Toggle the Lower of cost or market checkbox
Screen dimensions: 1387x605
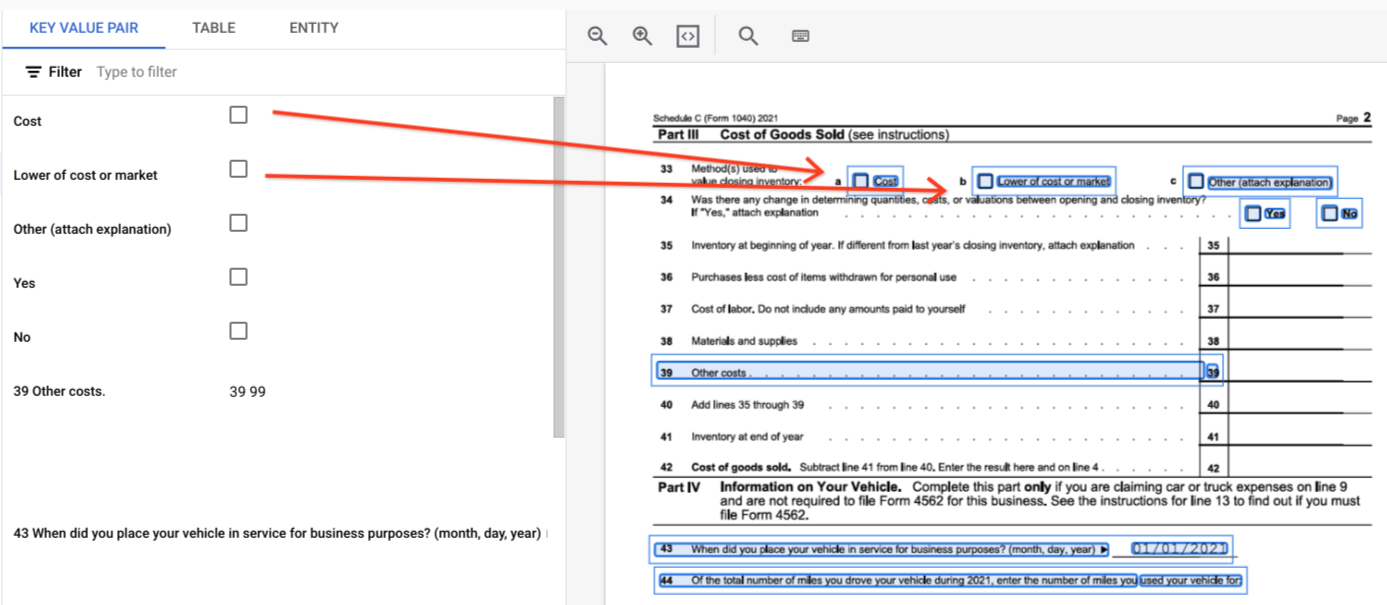[x=238, y=169]
